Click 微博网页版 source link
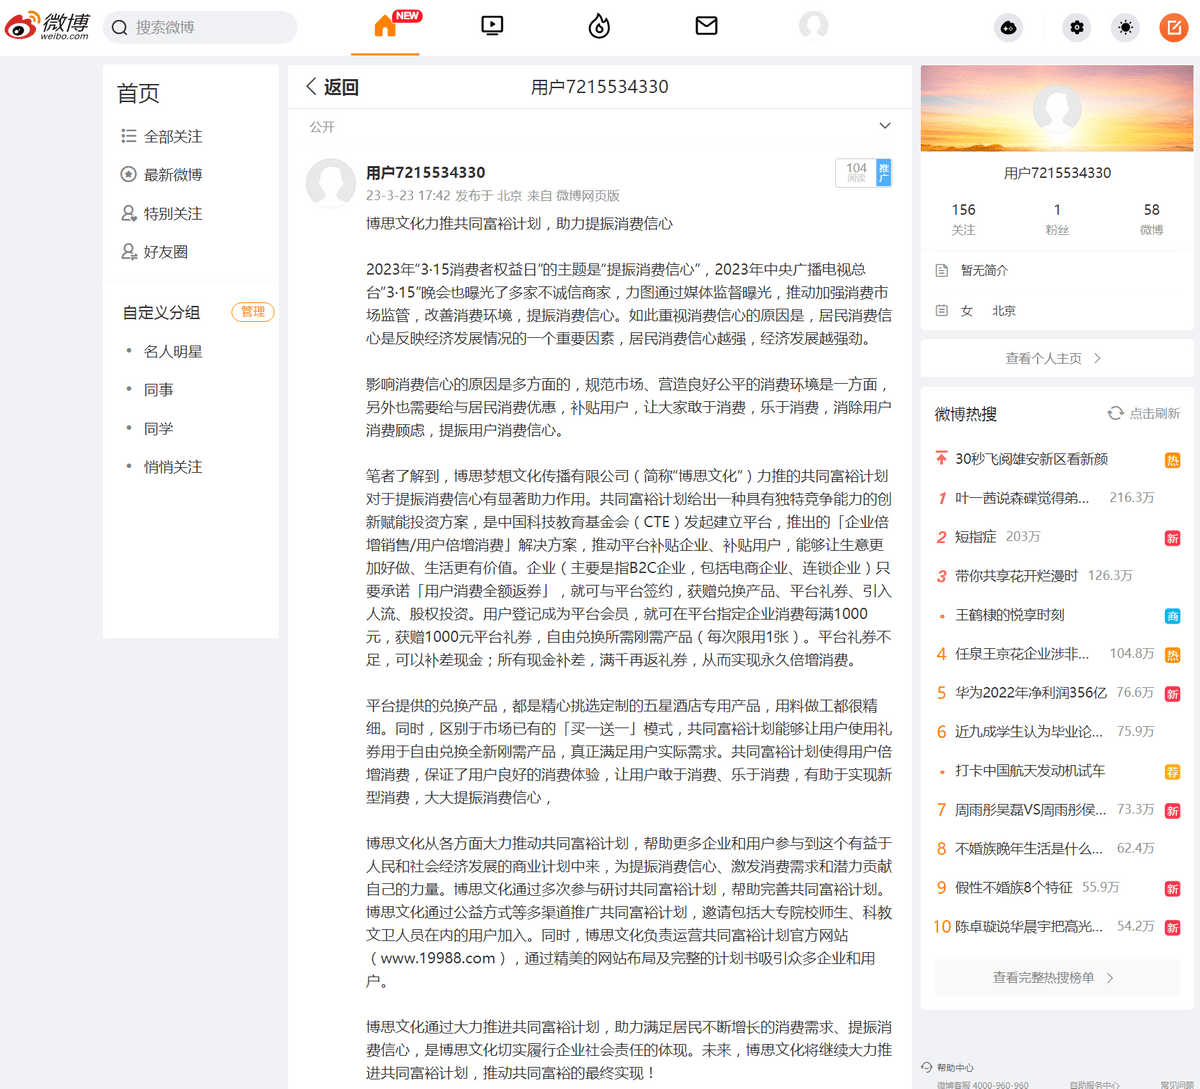The image size is (1200, 1089). point(588,196)
